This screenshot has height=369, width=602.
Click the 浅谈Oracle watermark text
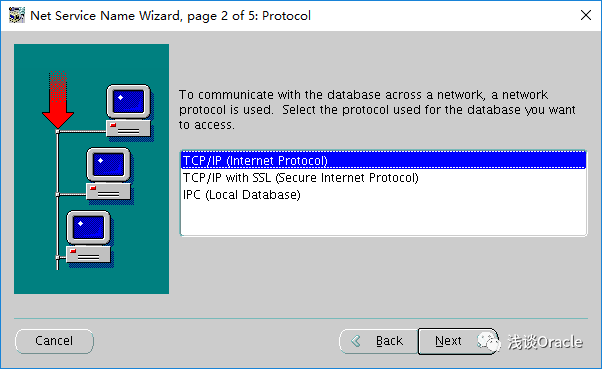(x=545, y=342)
